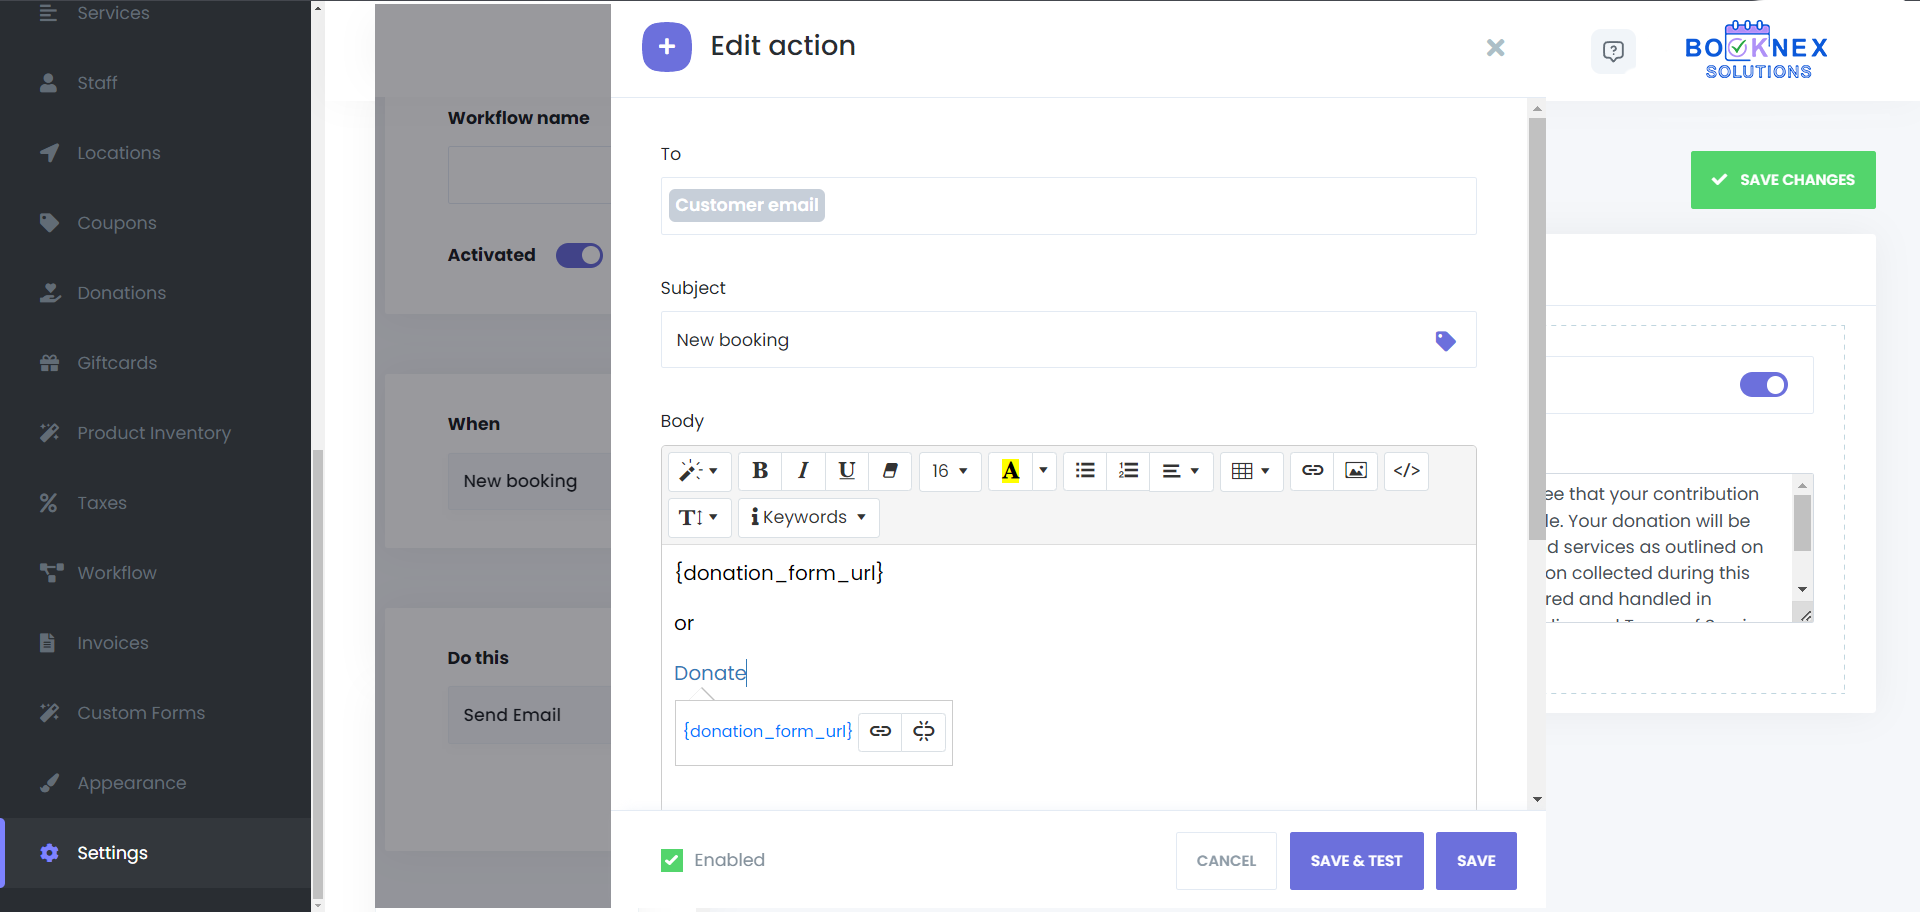Image resolution: width=1920 pixels, height=912 pixels.
Task: Go to Custom Forms in sidebar
Action: (141, 713)
